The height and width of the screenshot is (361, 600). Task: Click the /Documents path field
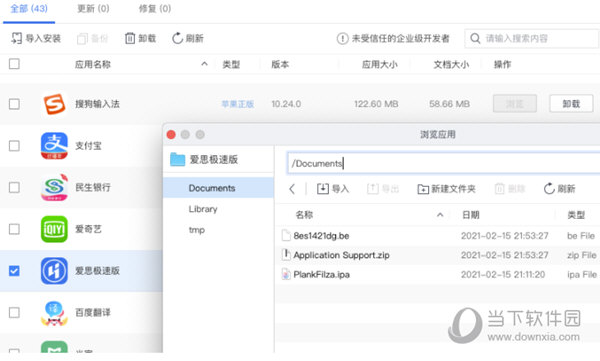[x=443, y=163]
